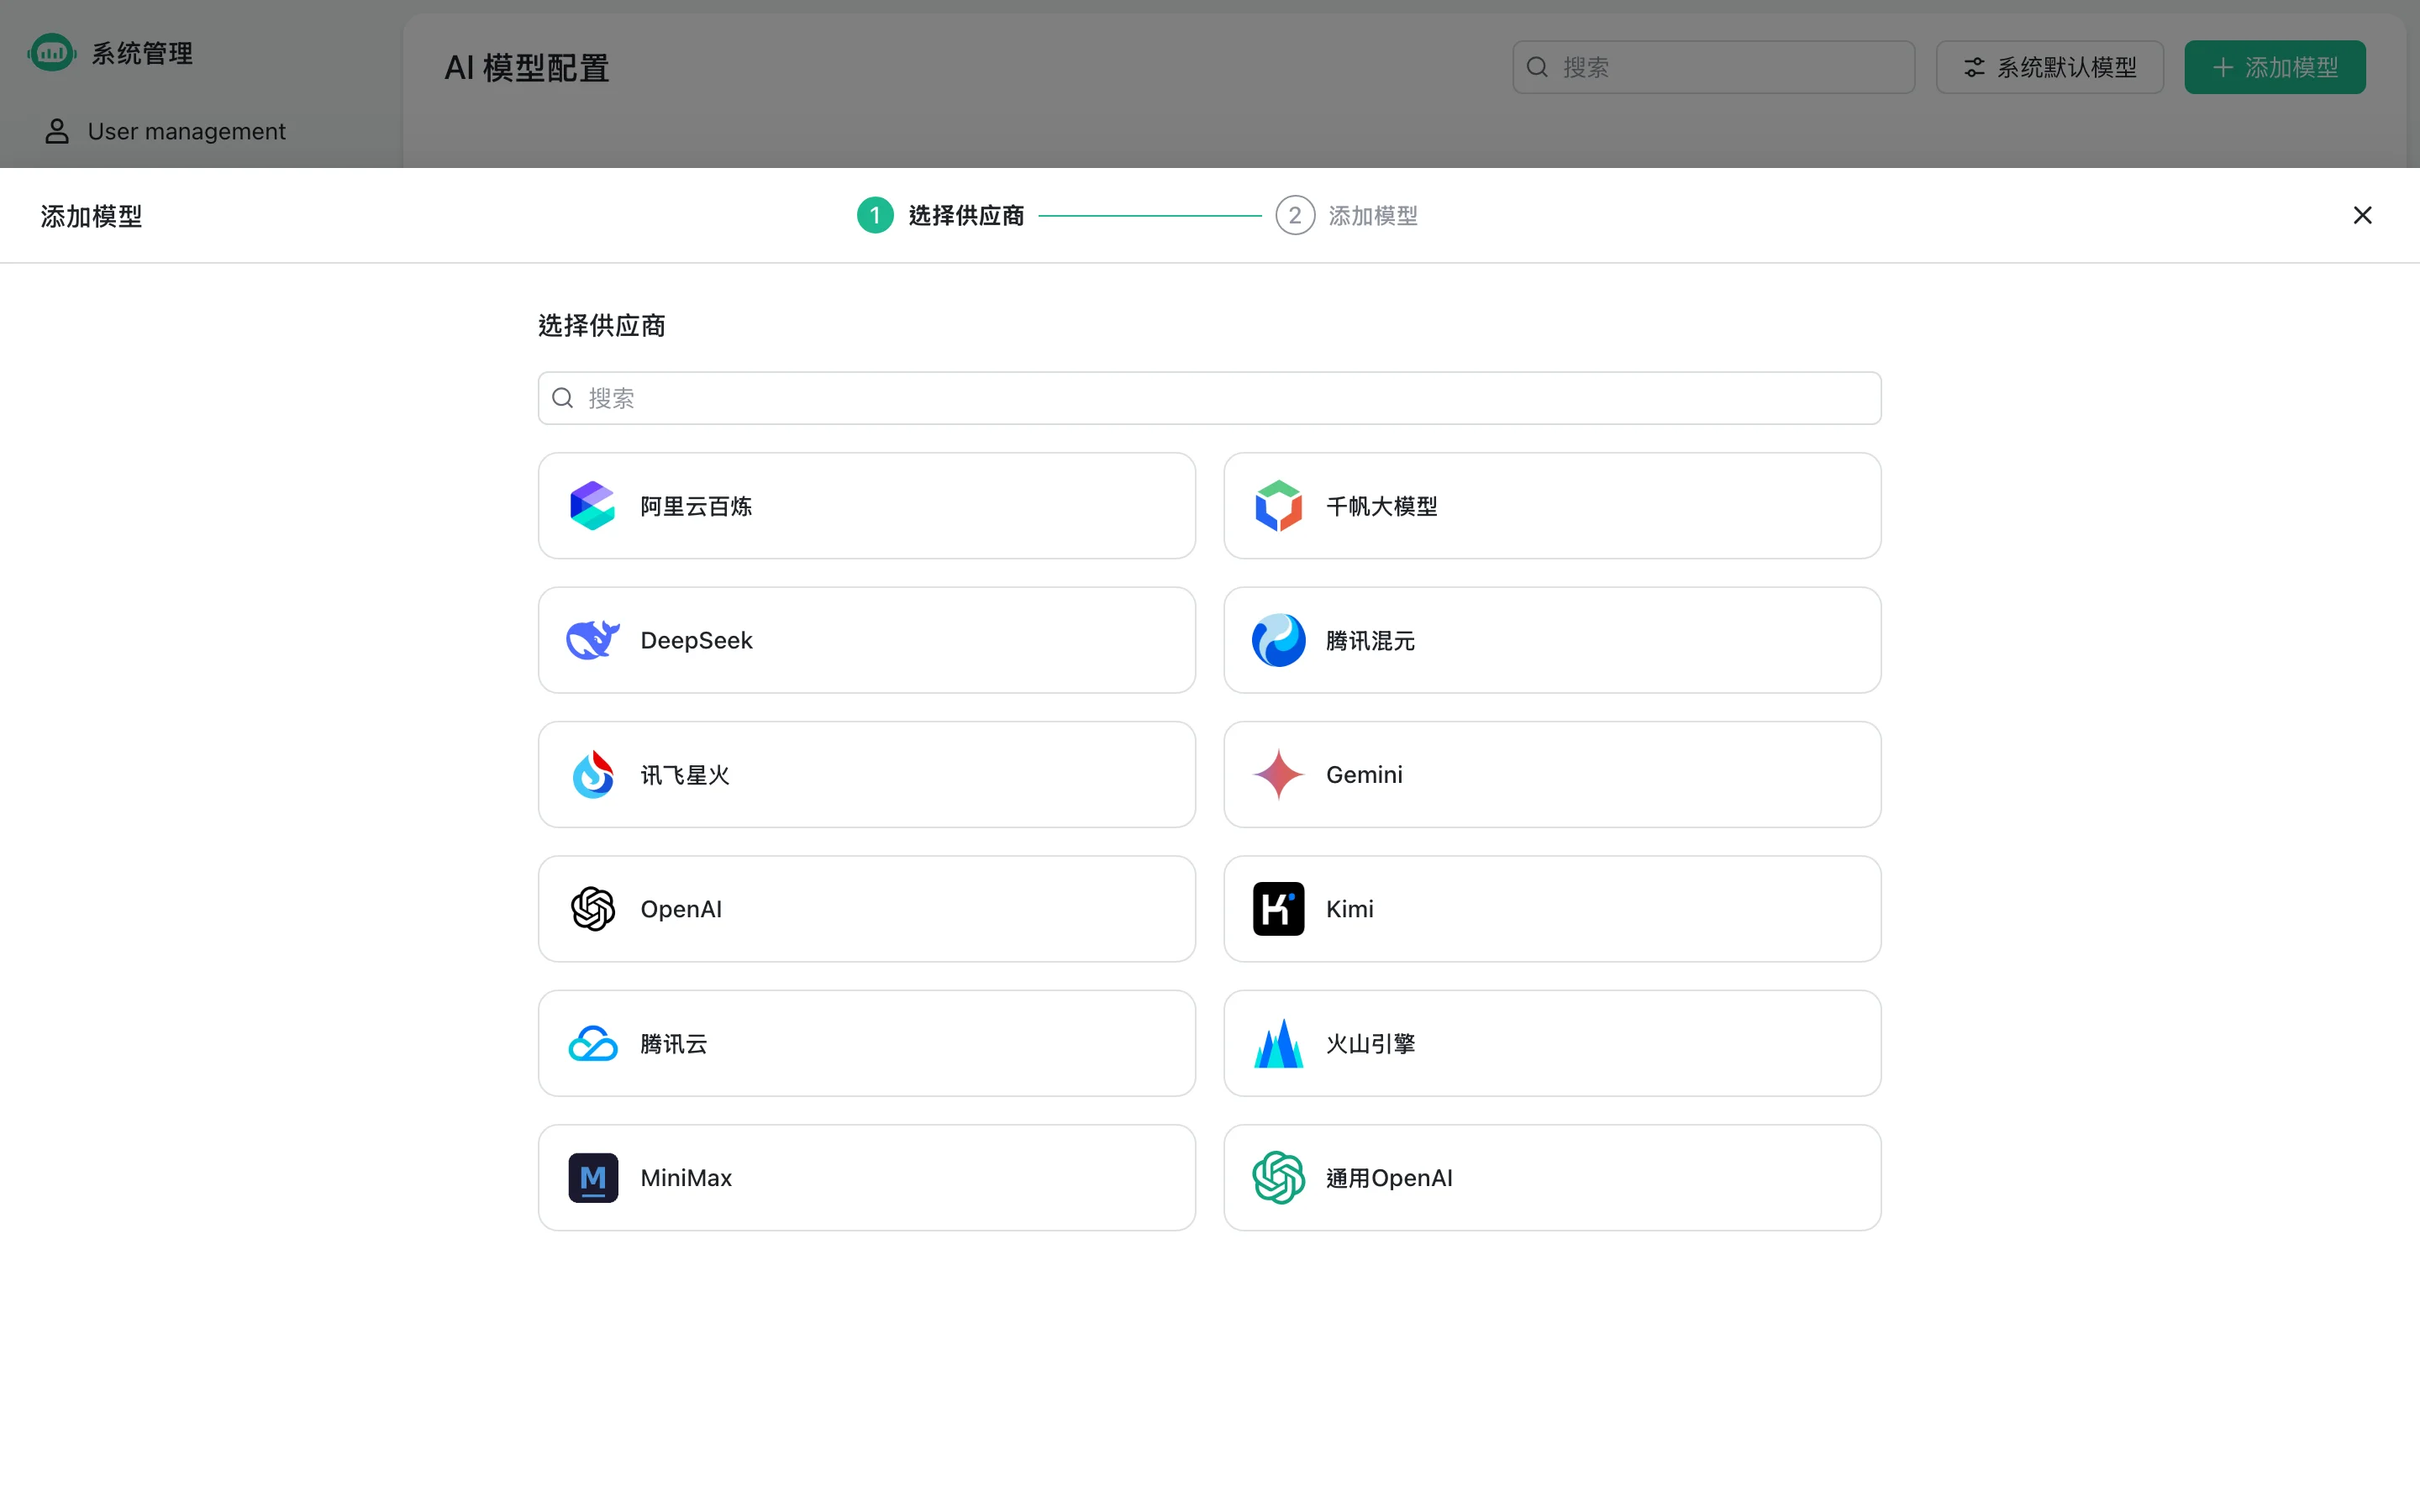Click the 系统管理 sidebar title
2420x1512 pixels.
coord(142,53)
